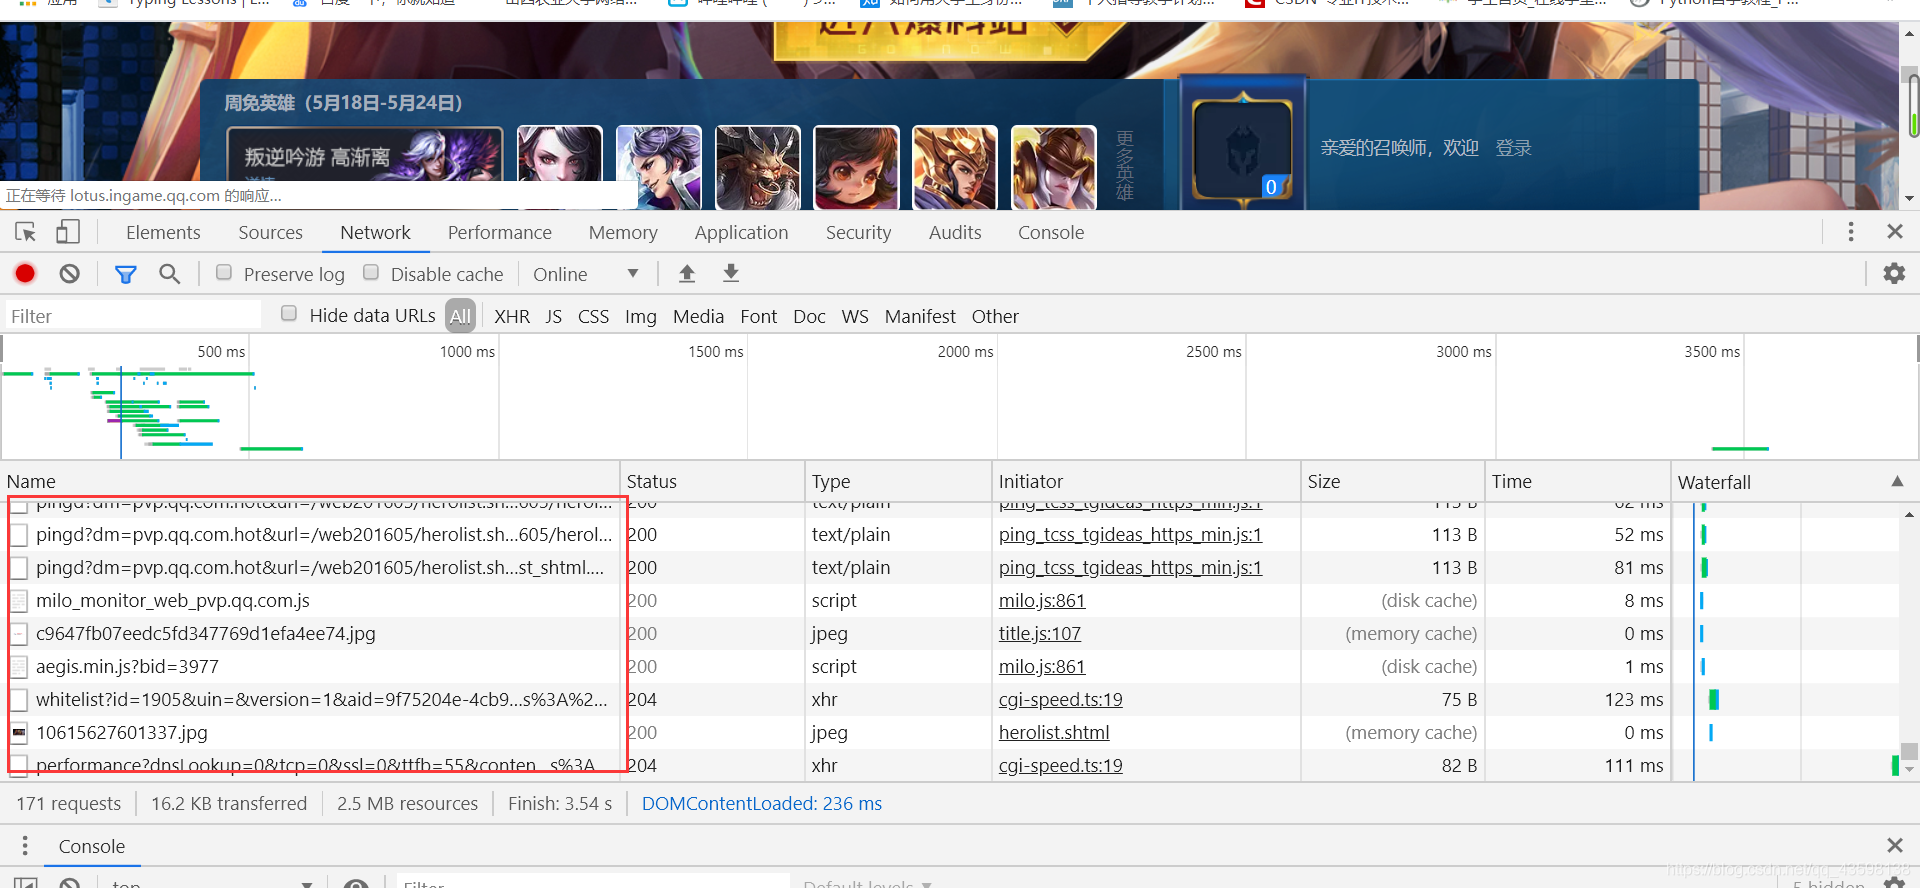This screenshot has width=1920, height=888.
Task: Go to the Security tab
Action: [x=858, y=232]
